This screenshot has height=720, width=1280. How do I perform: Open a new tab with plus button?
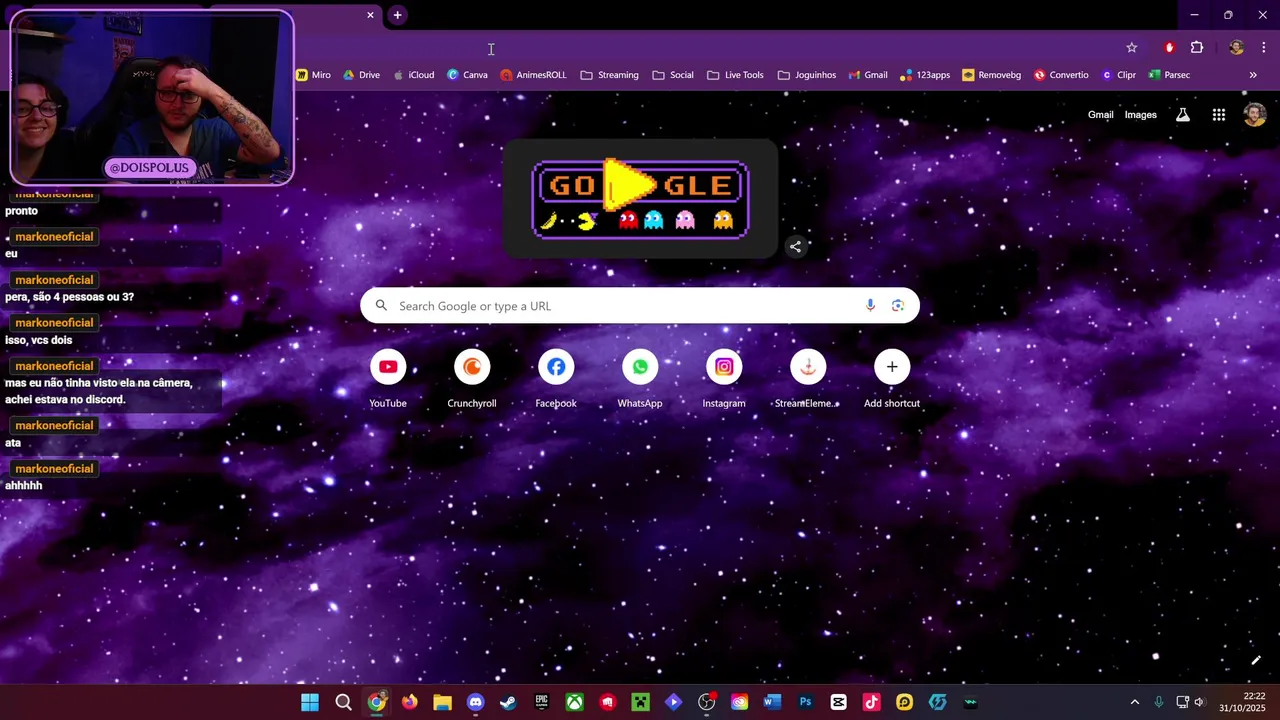(397, 15)
